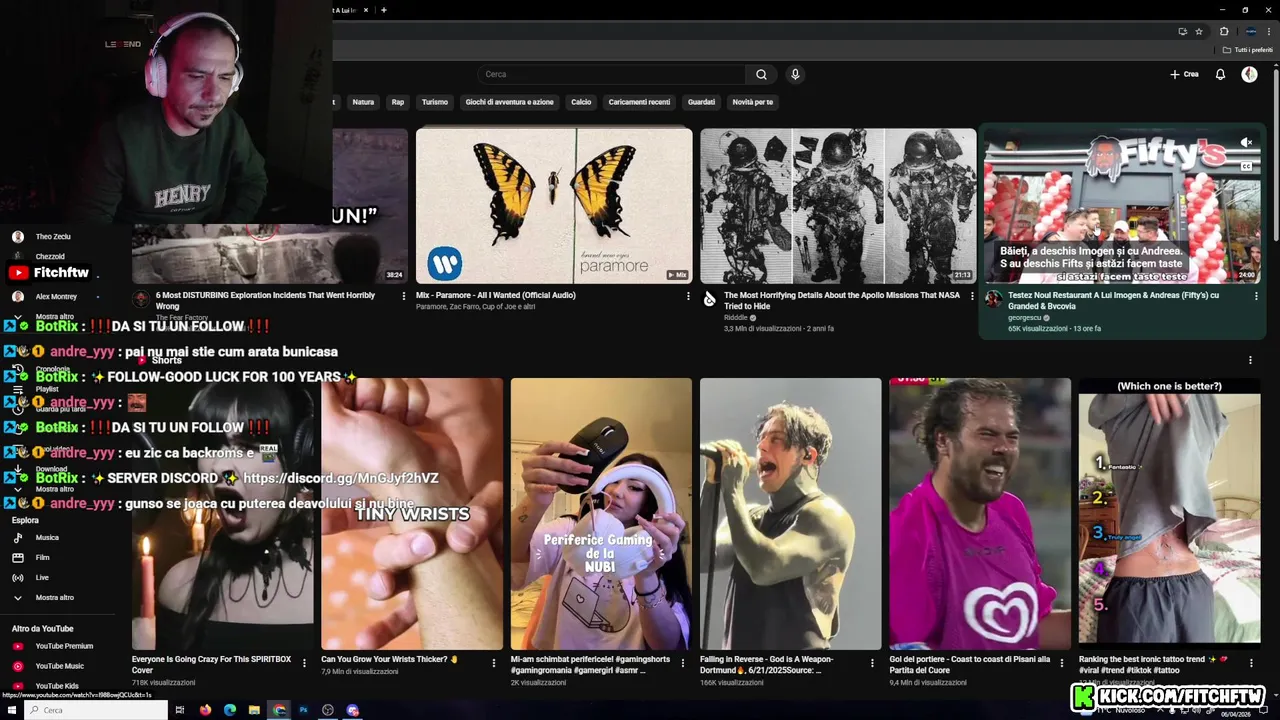1280x720 pixels.
Task: Open YouTube Kids sidebar link
Action: coord(60,686)
